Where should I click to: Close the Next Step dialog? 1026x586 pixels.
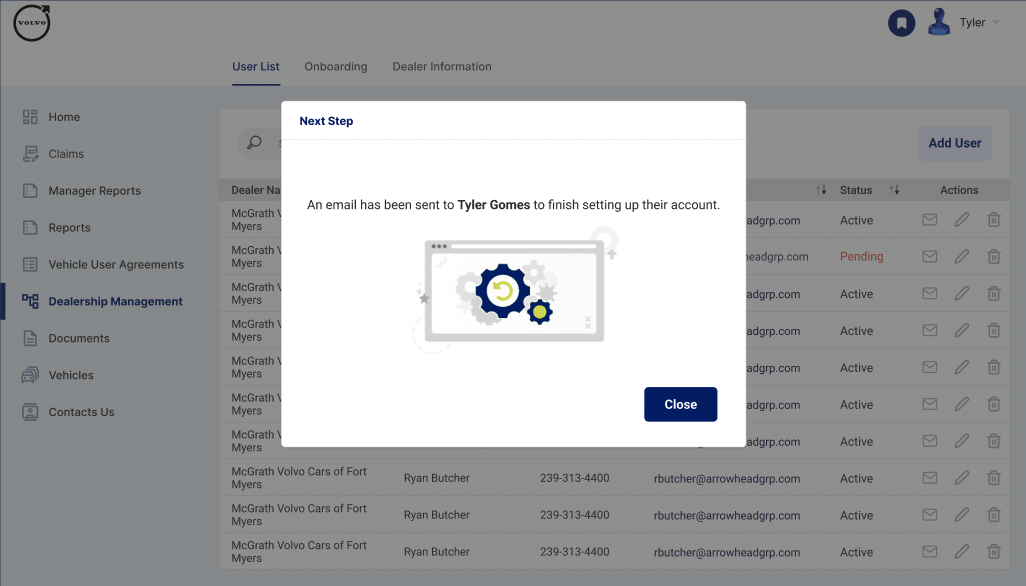[x=680, y=404]
